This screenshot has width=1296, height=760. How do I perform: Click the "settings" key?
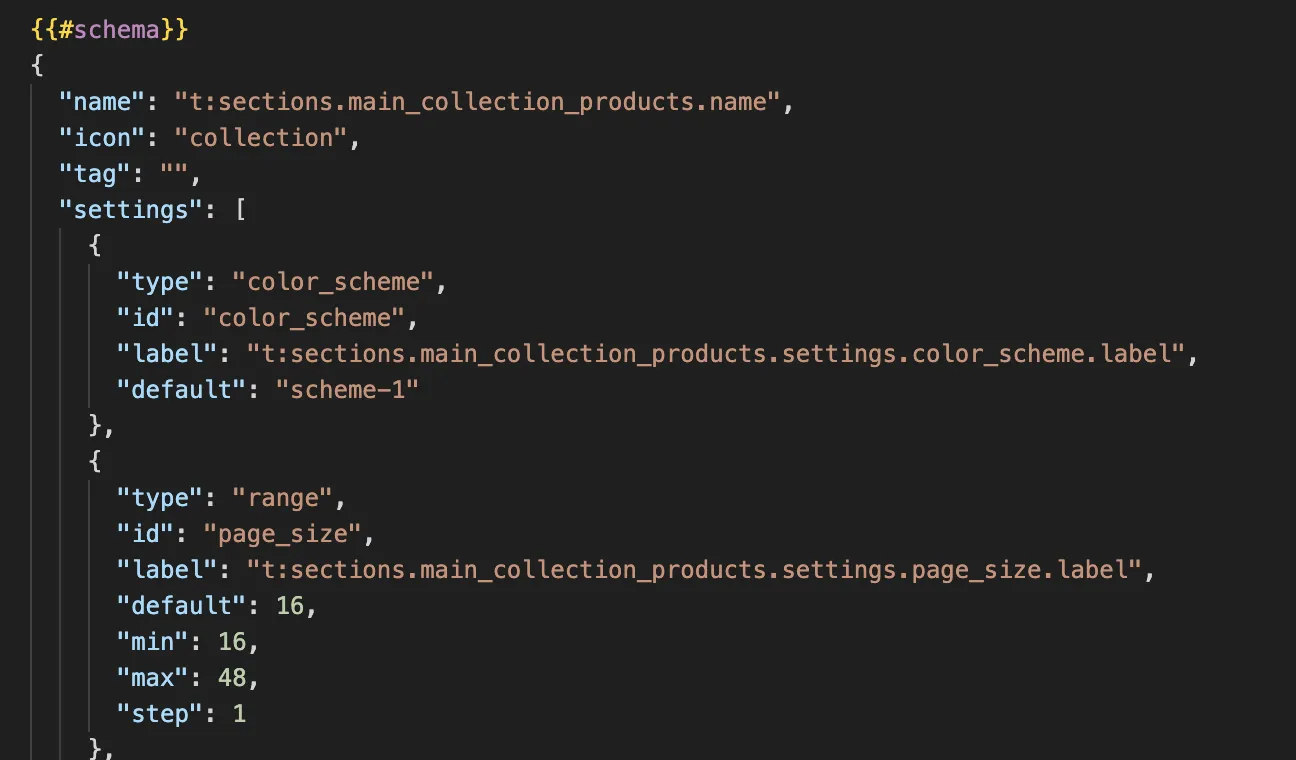(125, 210)
